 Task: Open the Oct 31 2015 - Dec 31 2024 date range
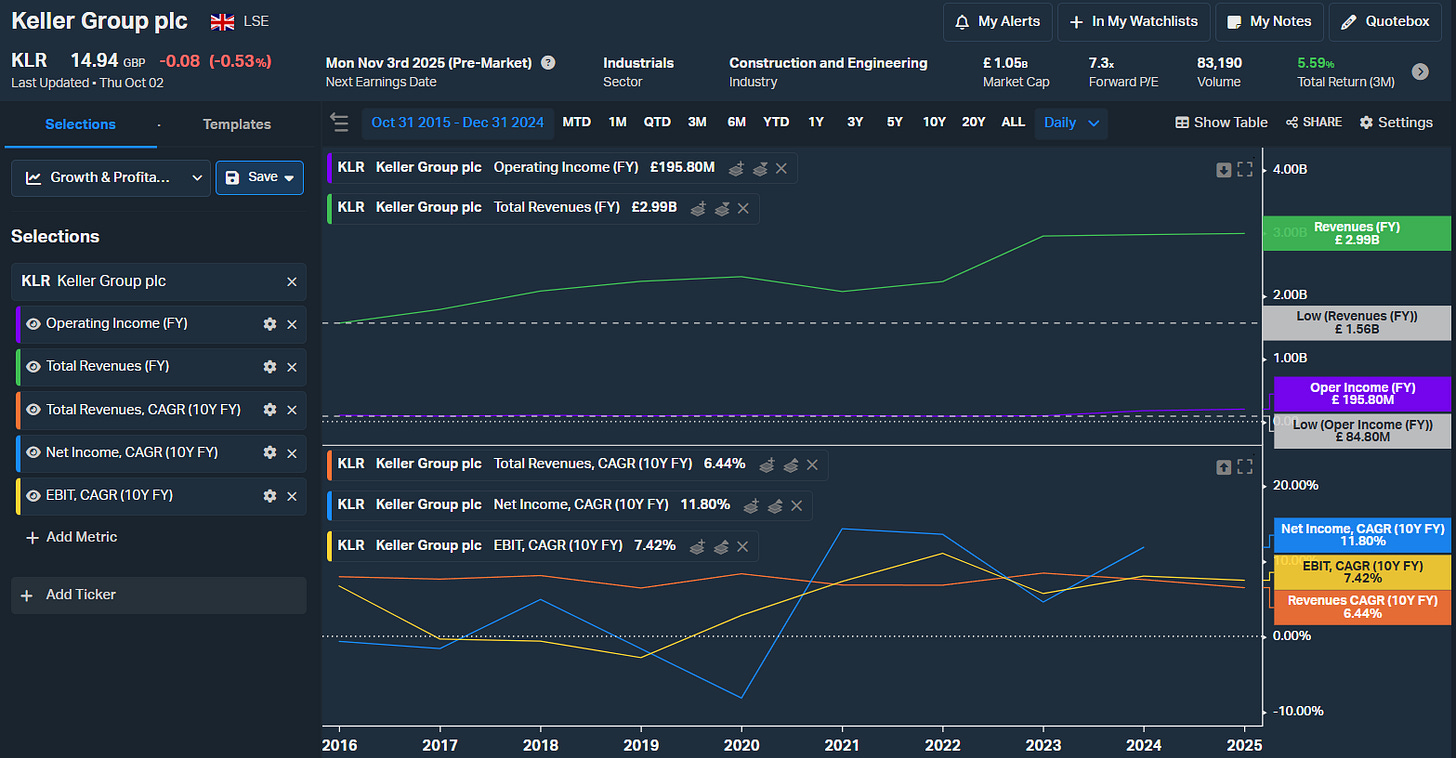[x=458, y=123]
